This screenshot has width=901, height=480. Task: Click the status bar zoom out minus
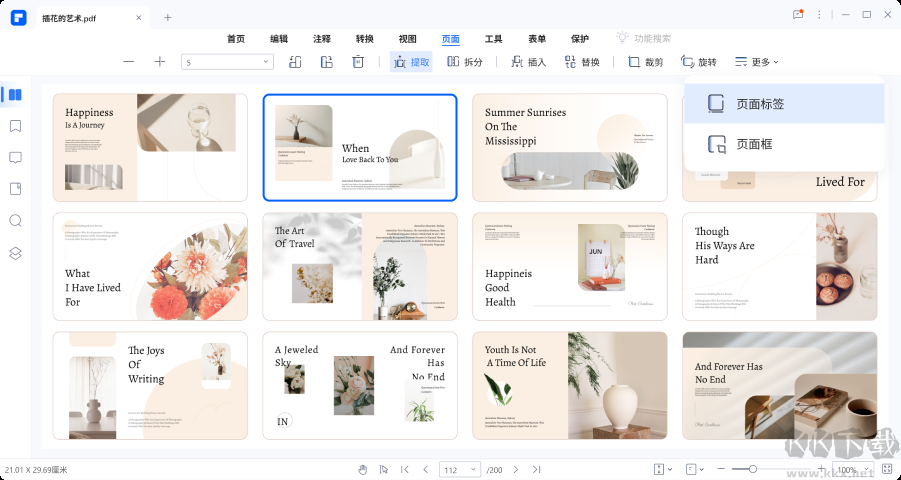[x=721, y=470]
